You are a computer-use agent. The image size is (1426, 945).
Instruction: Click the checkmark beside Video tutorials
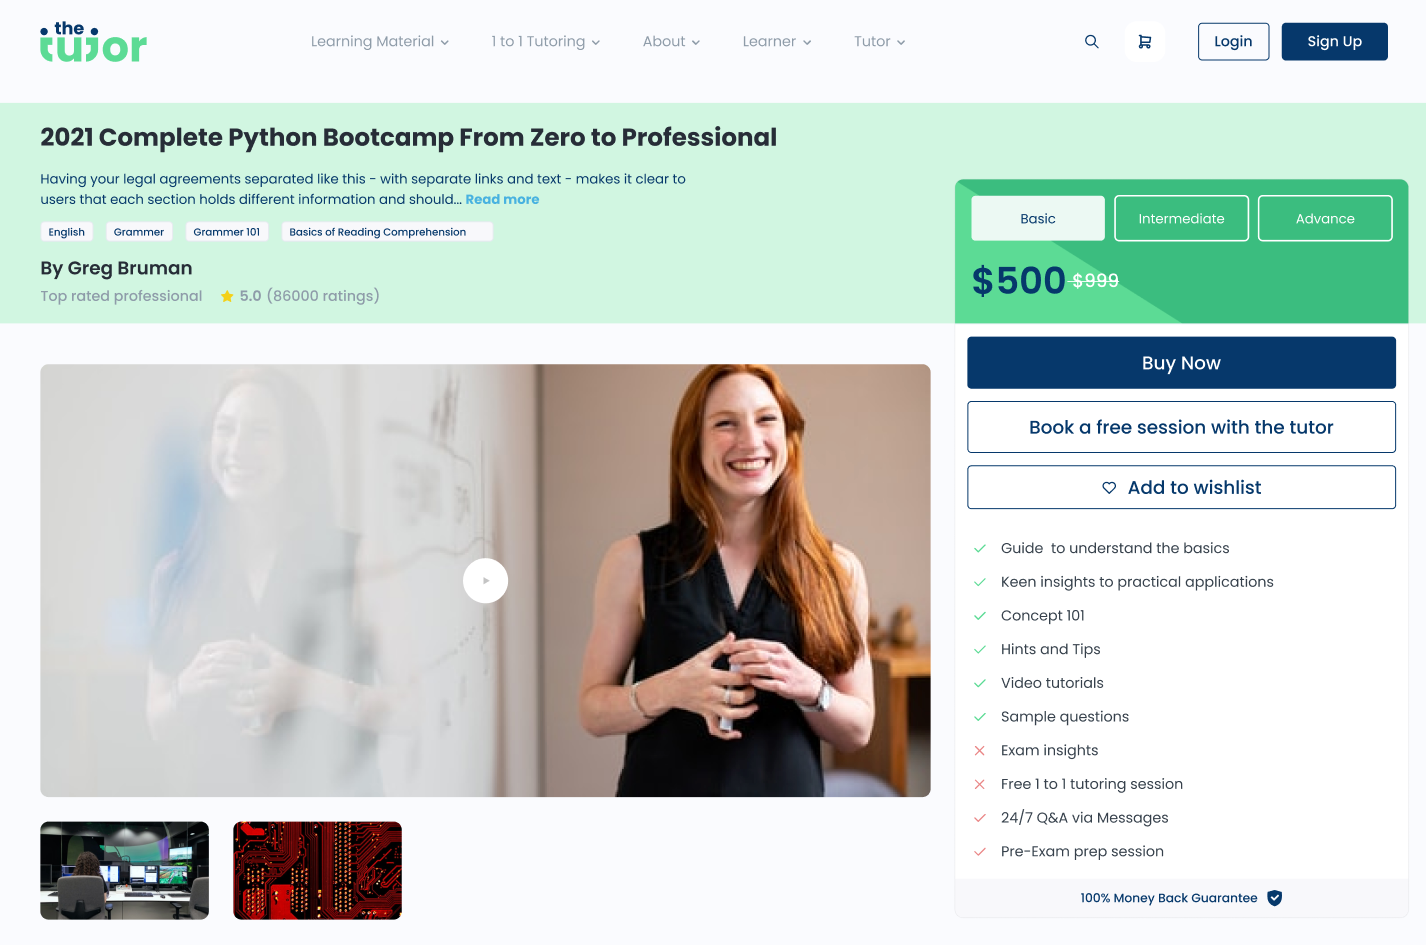coord(980,683)
